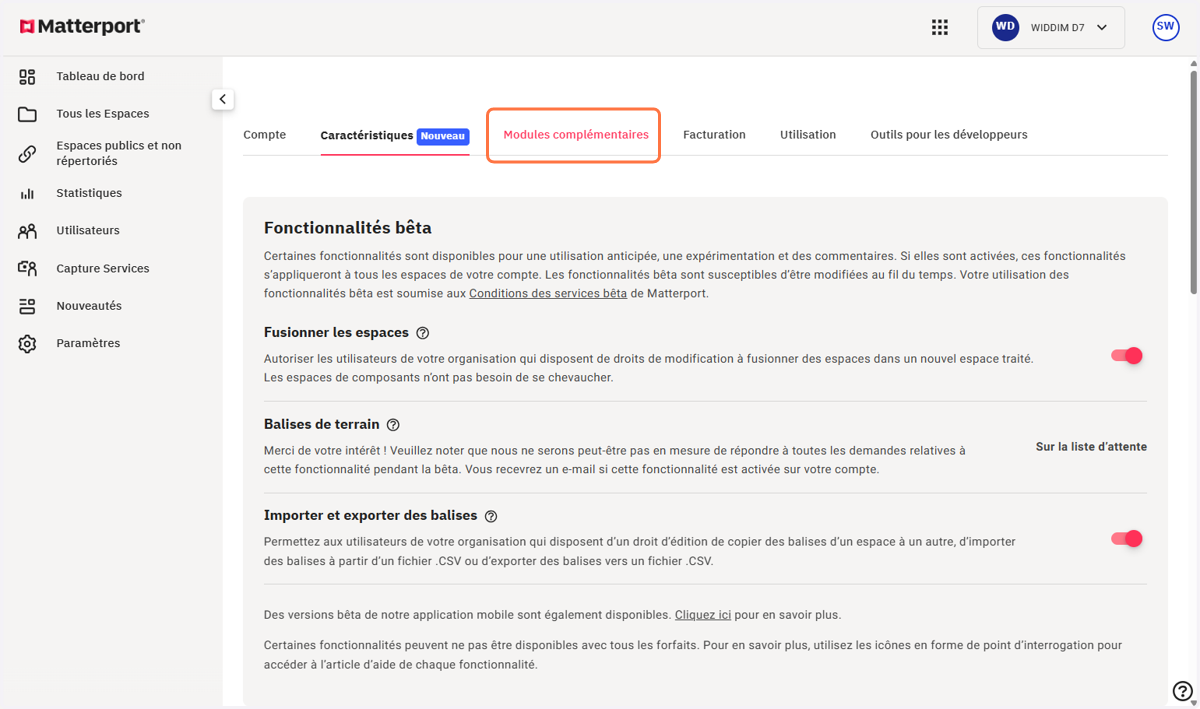Open help icon beside Importer et exporter des balises
The height and width of the screenshot is (709, 1200).
pos(490,517)
